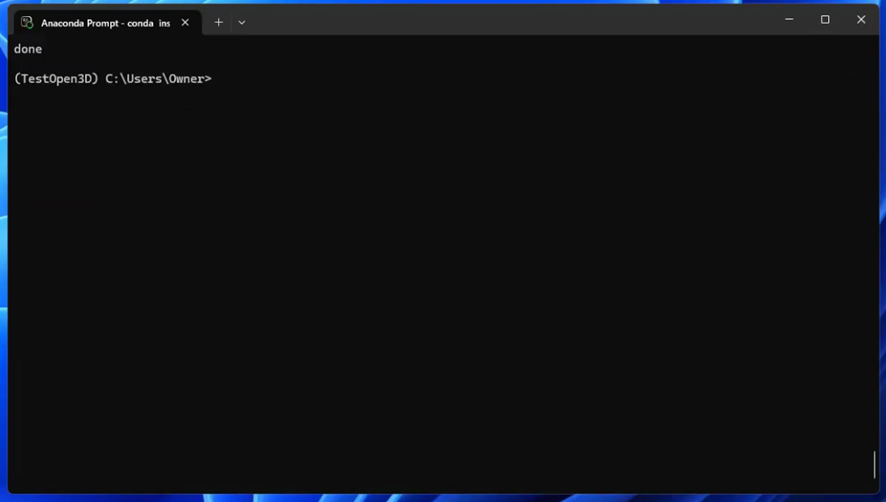The width and height of the screenshot is (886, 502).
Task: Open a new terminal tab
Action: pyautogui.click(x=219, y=23)
